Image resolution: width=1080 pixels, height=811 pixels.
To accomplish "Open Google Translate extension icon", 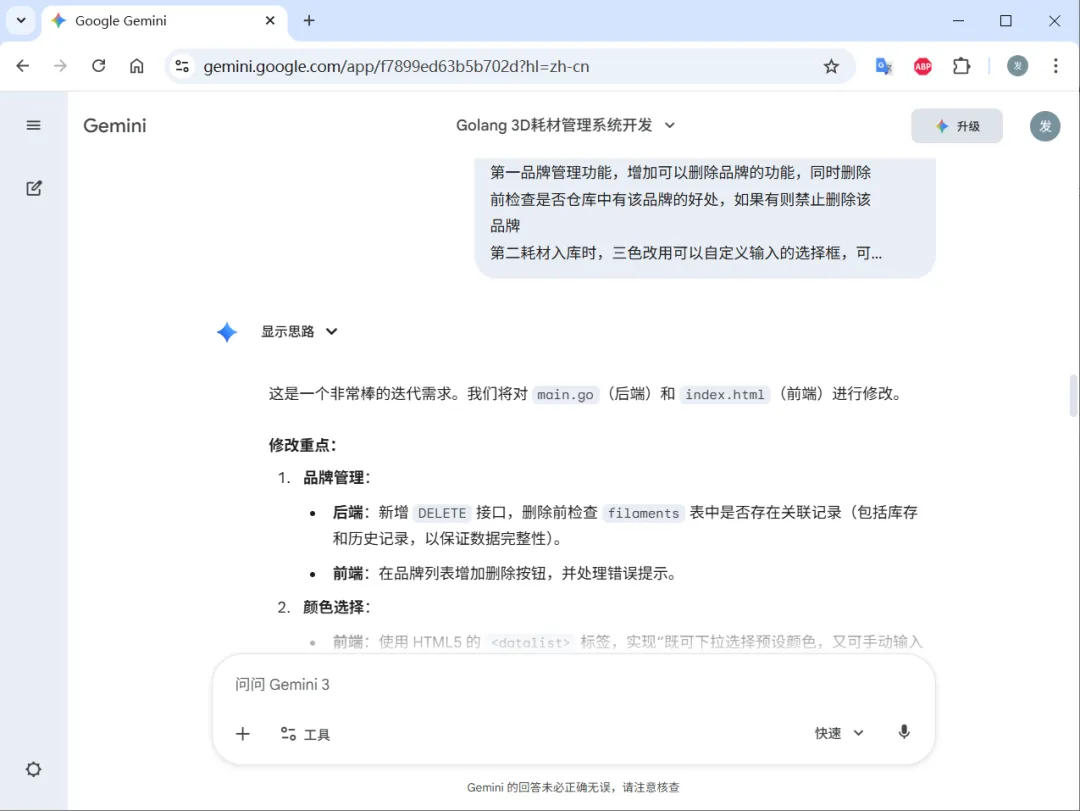I will point(884,66).
